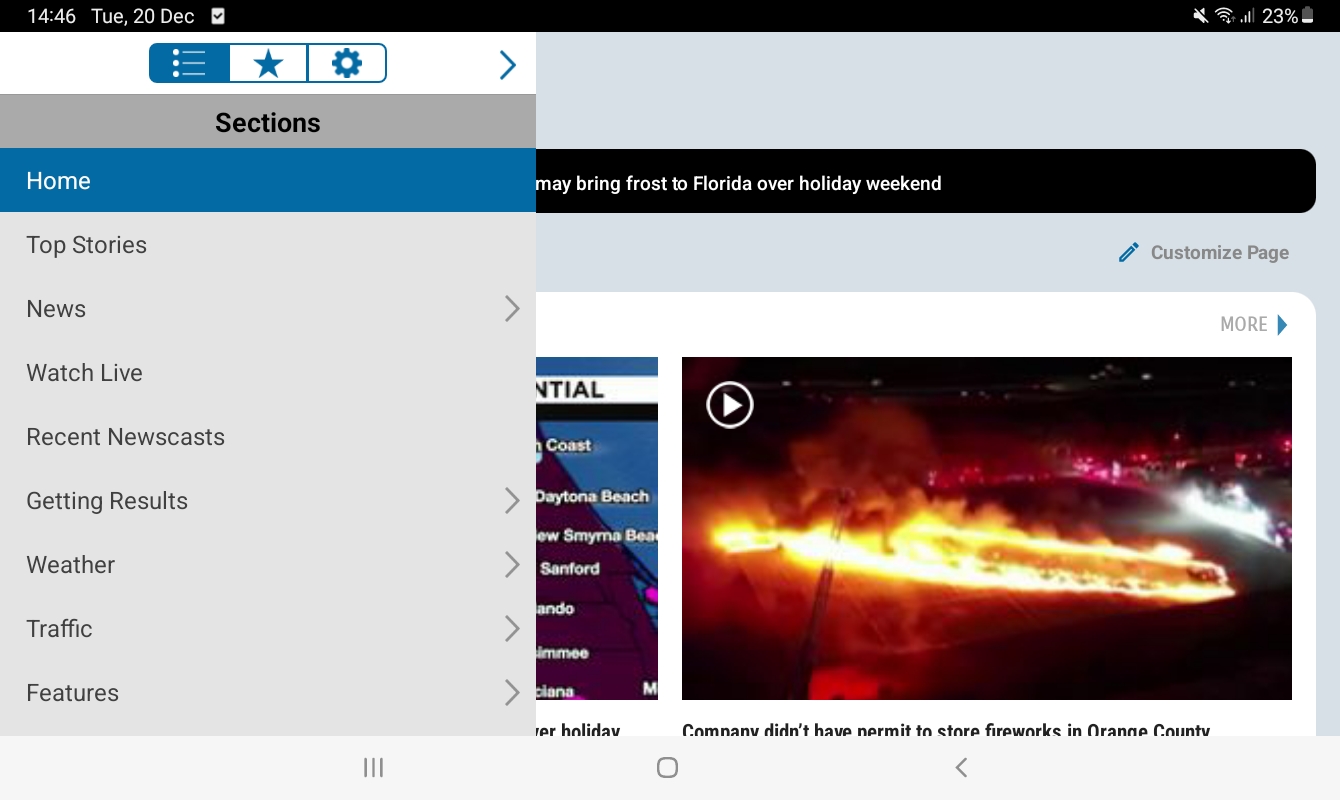Open the Features section
Viewport: 1340px width, 800px height.
coord(268,693)
